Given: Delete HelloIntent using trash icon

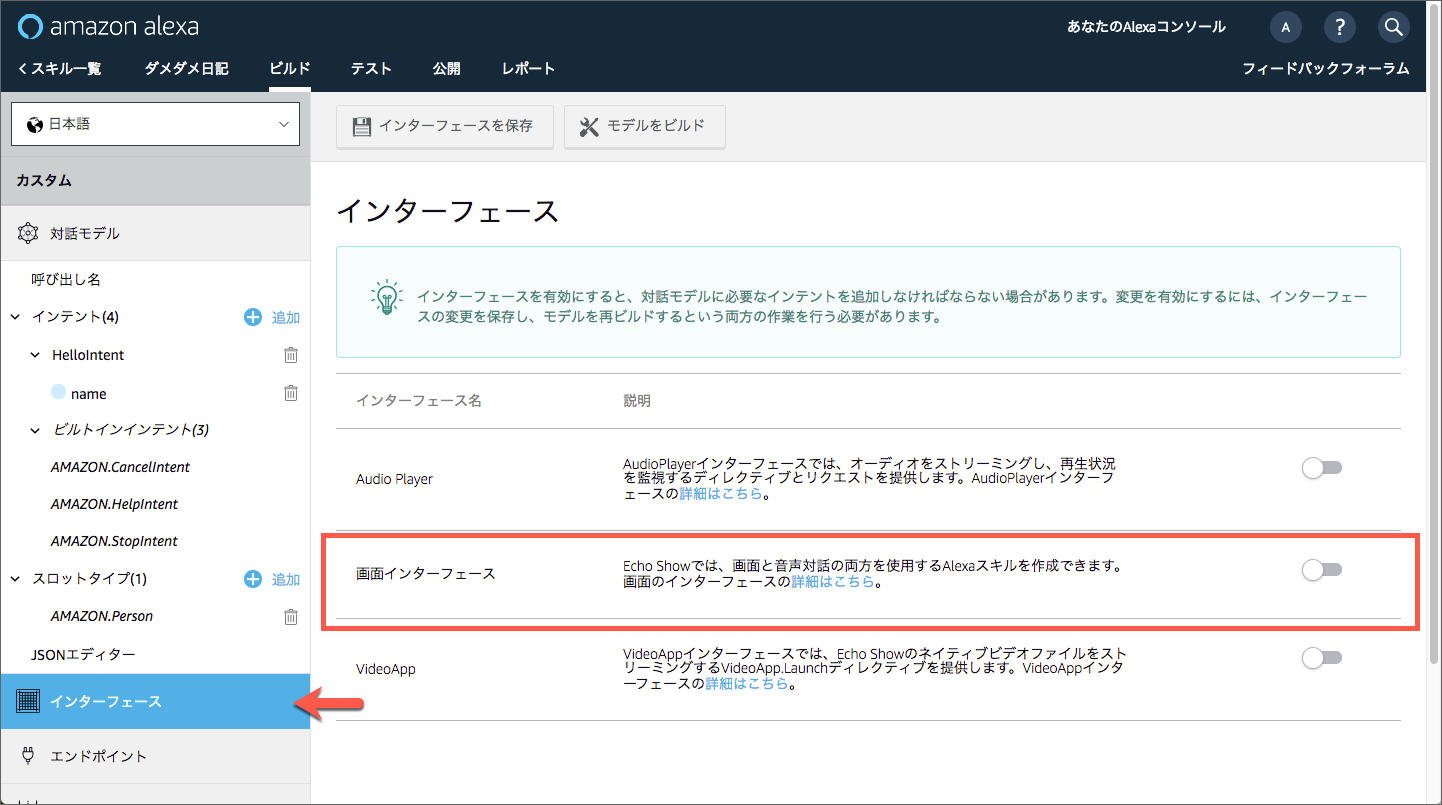Looking at the screenshot, I should coord(290,354).
